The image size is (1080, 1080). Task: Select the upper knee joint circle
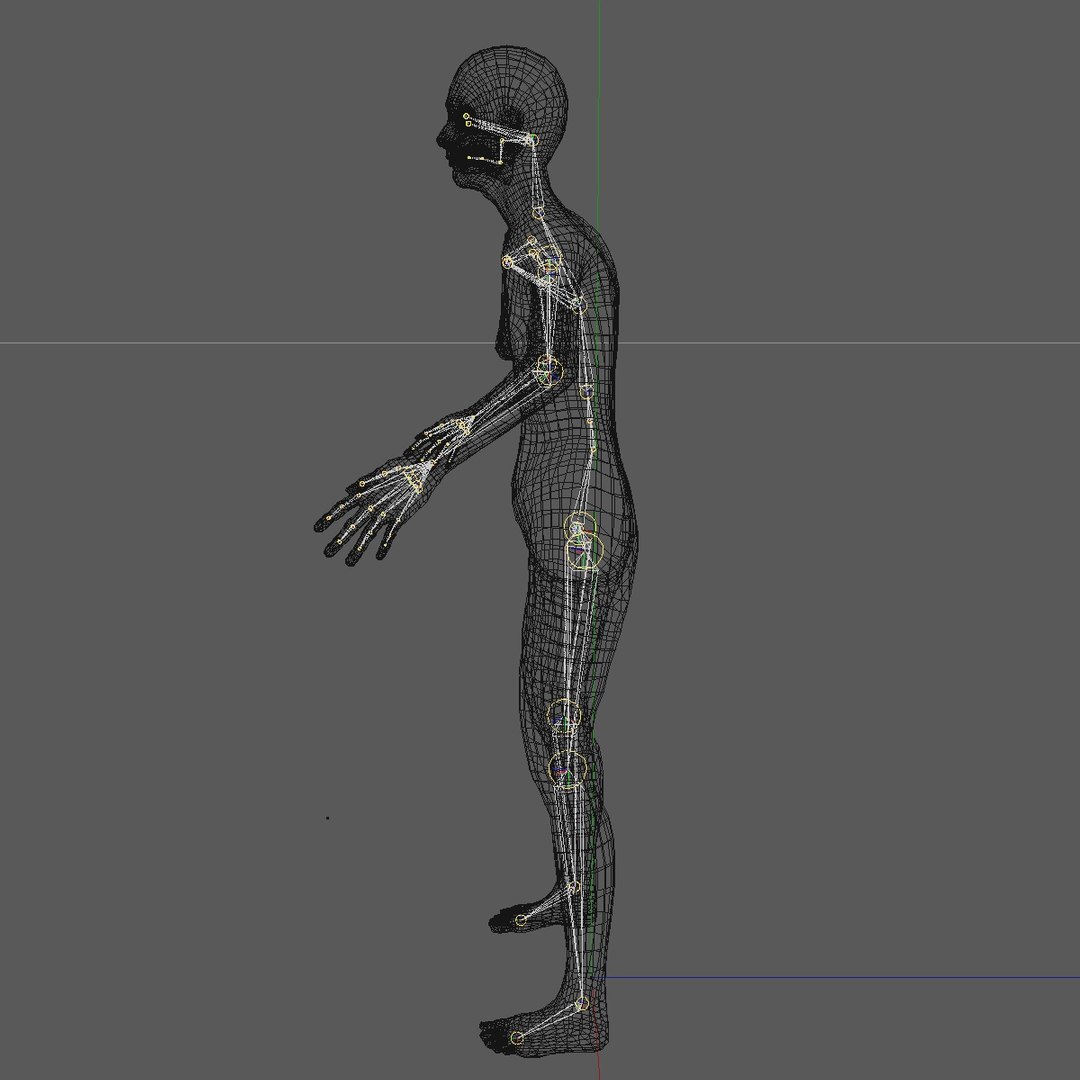563,716
